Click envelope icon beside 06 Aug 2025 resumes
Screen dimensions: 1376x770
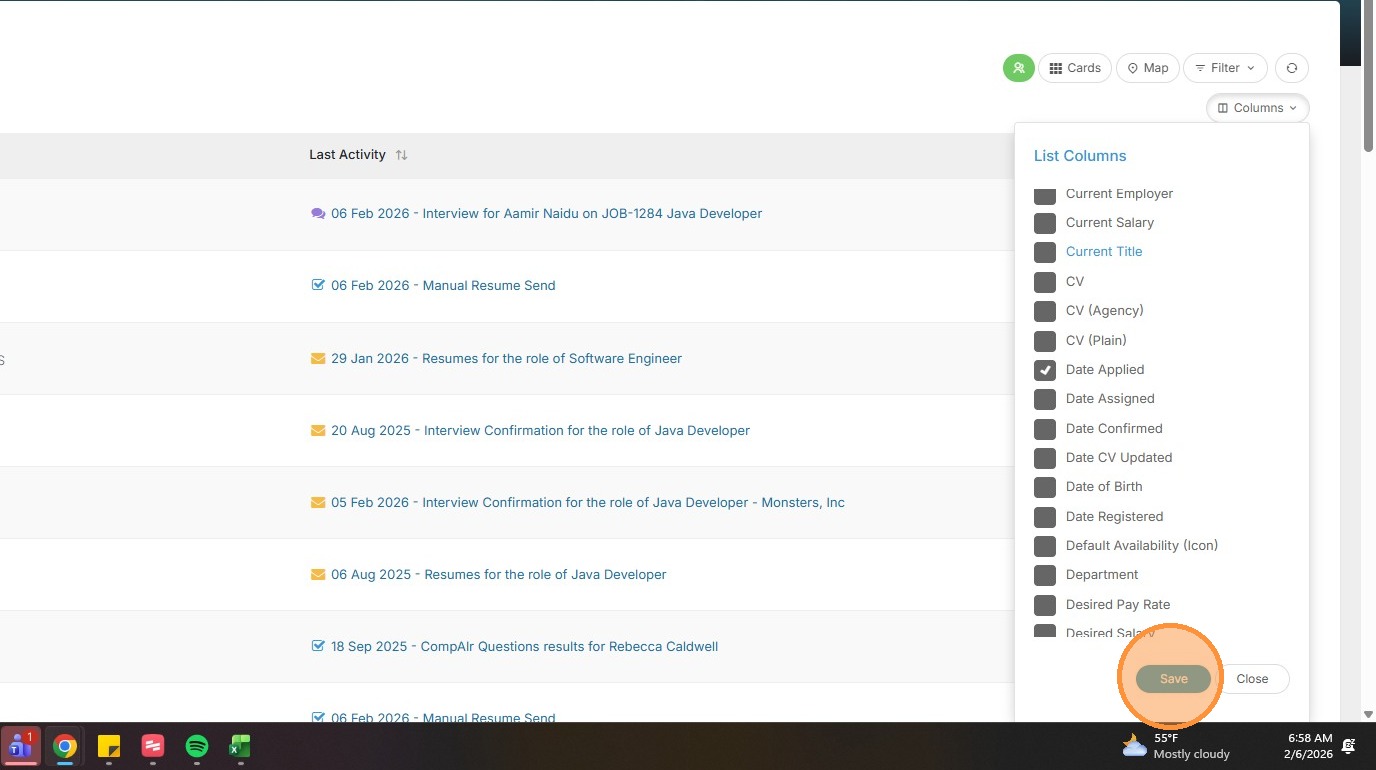[318, 574]
